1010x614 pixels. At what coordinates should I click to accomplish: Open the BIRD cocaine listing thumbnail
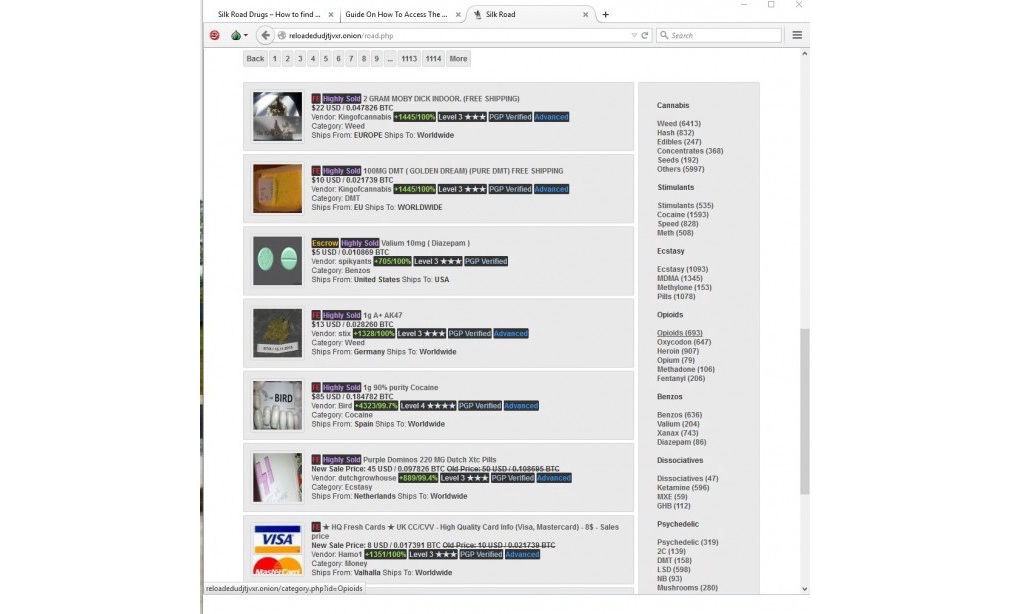278,405
